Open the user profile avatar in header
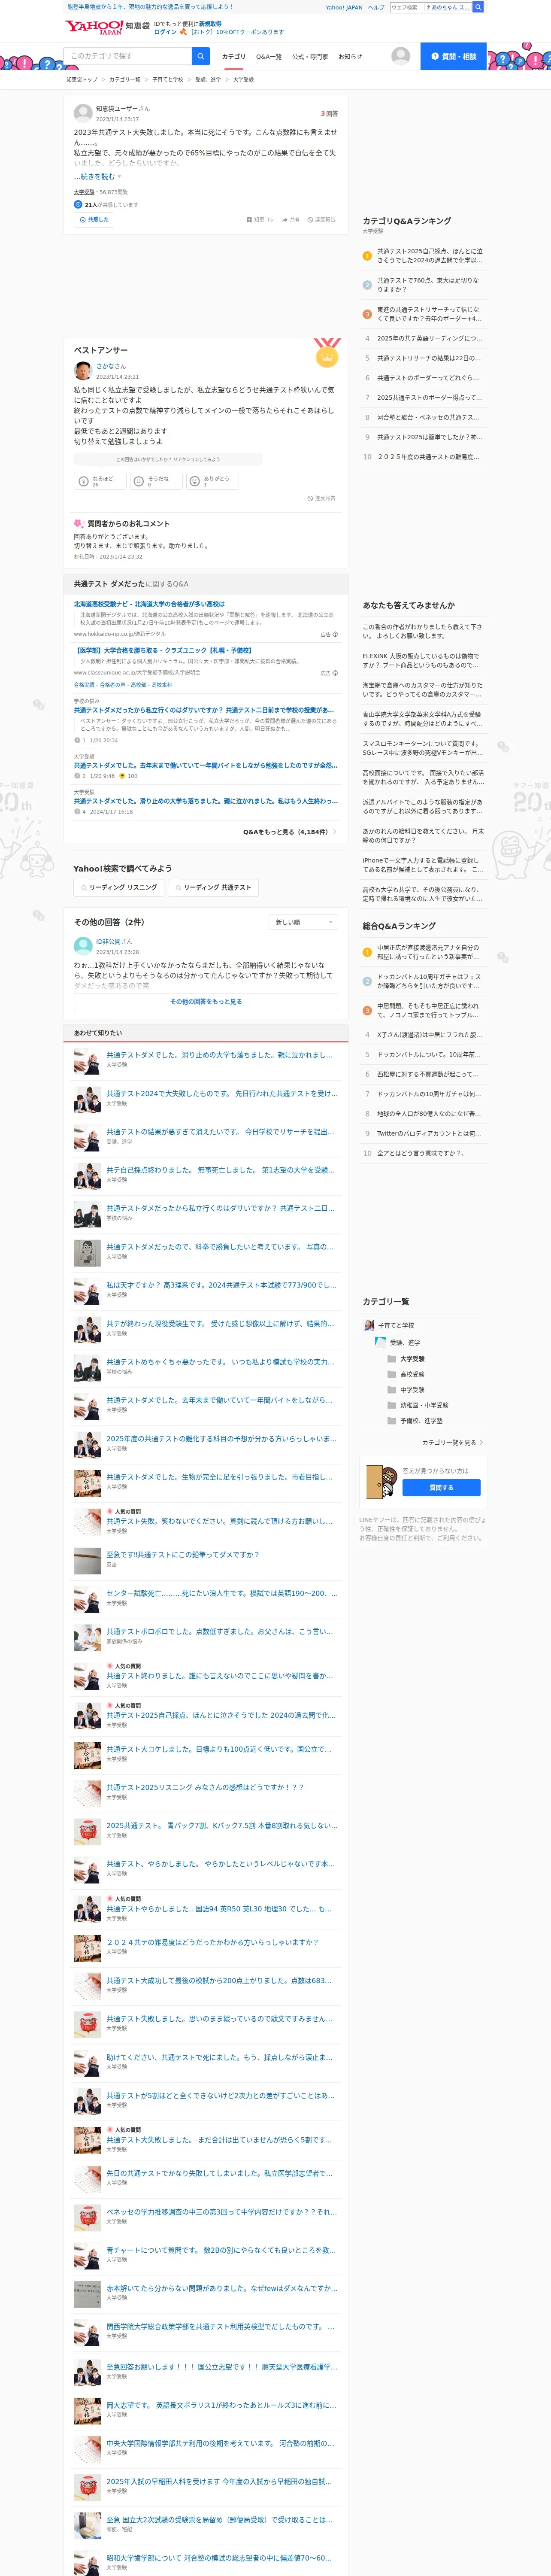The image size is (551, 2576). click(401, 56)
